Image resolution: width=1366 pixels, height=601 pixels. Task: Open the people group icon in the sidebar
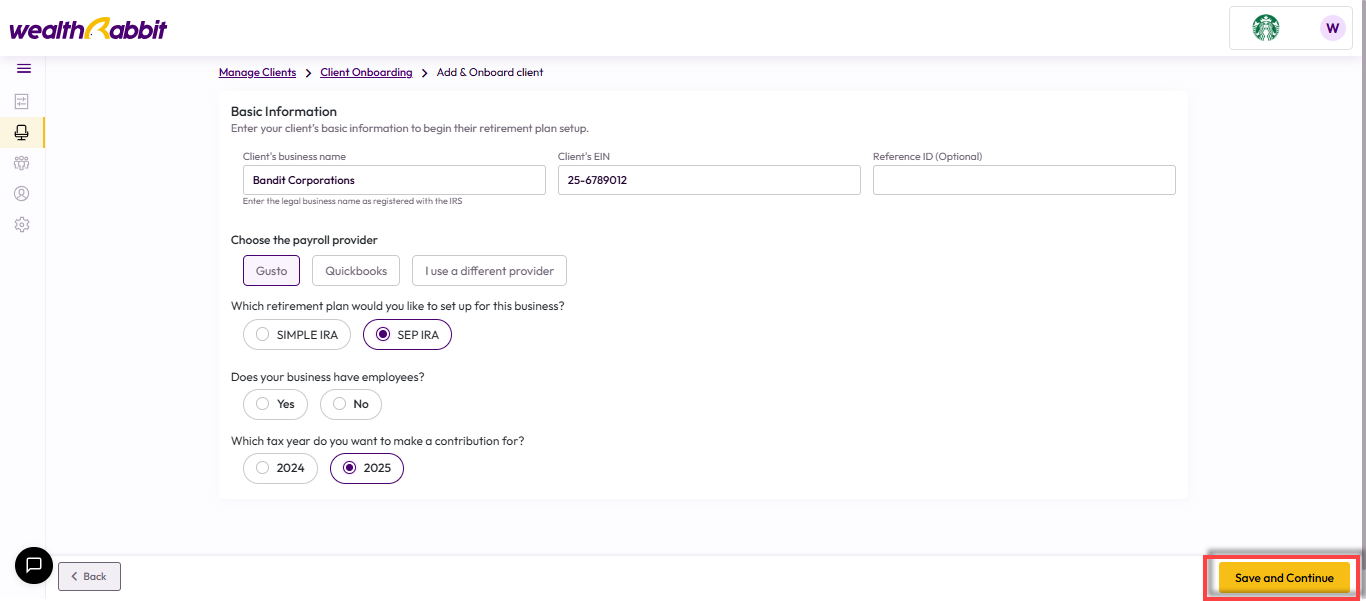(22, 163)
